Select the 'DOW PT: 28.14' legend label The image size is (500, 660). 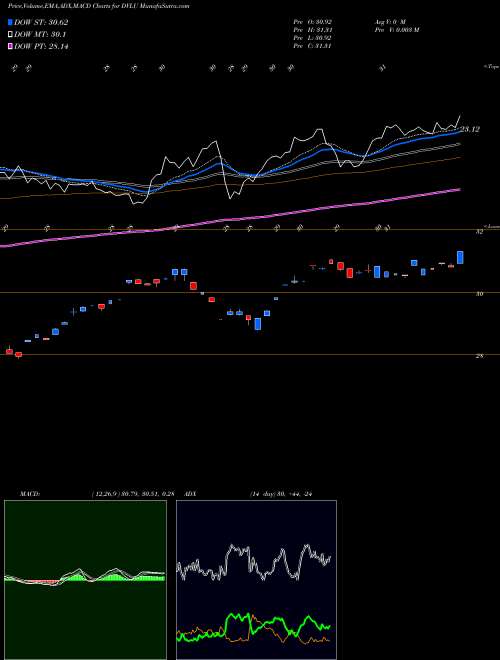click(x=41, y=46)
